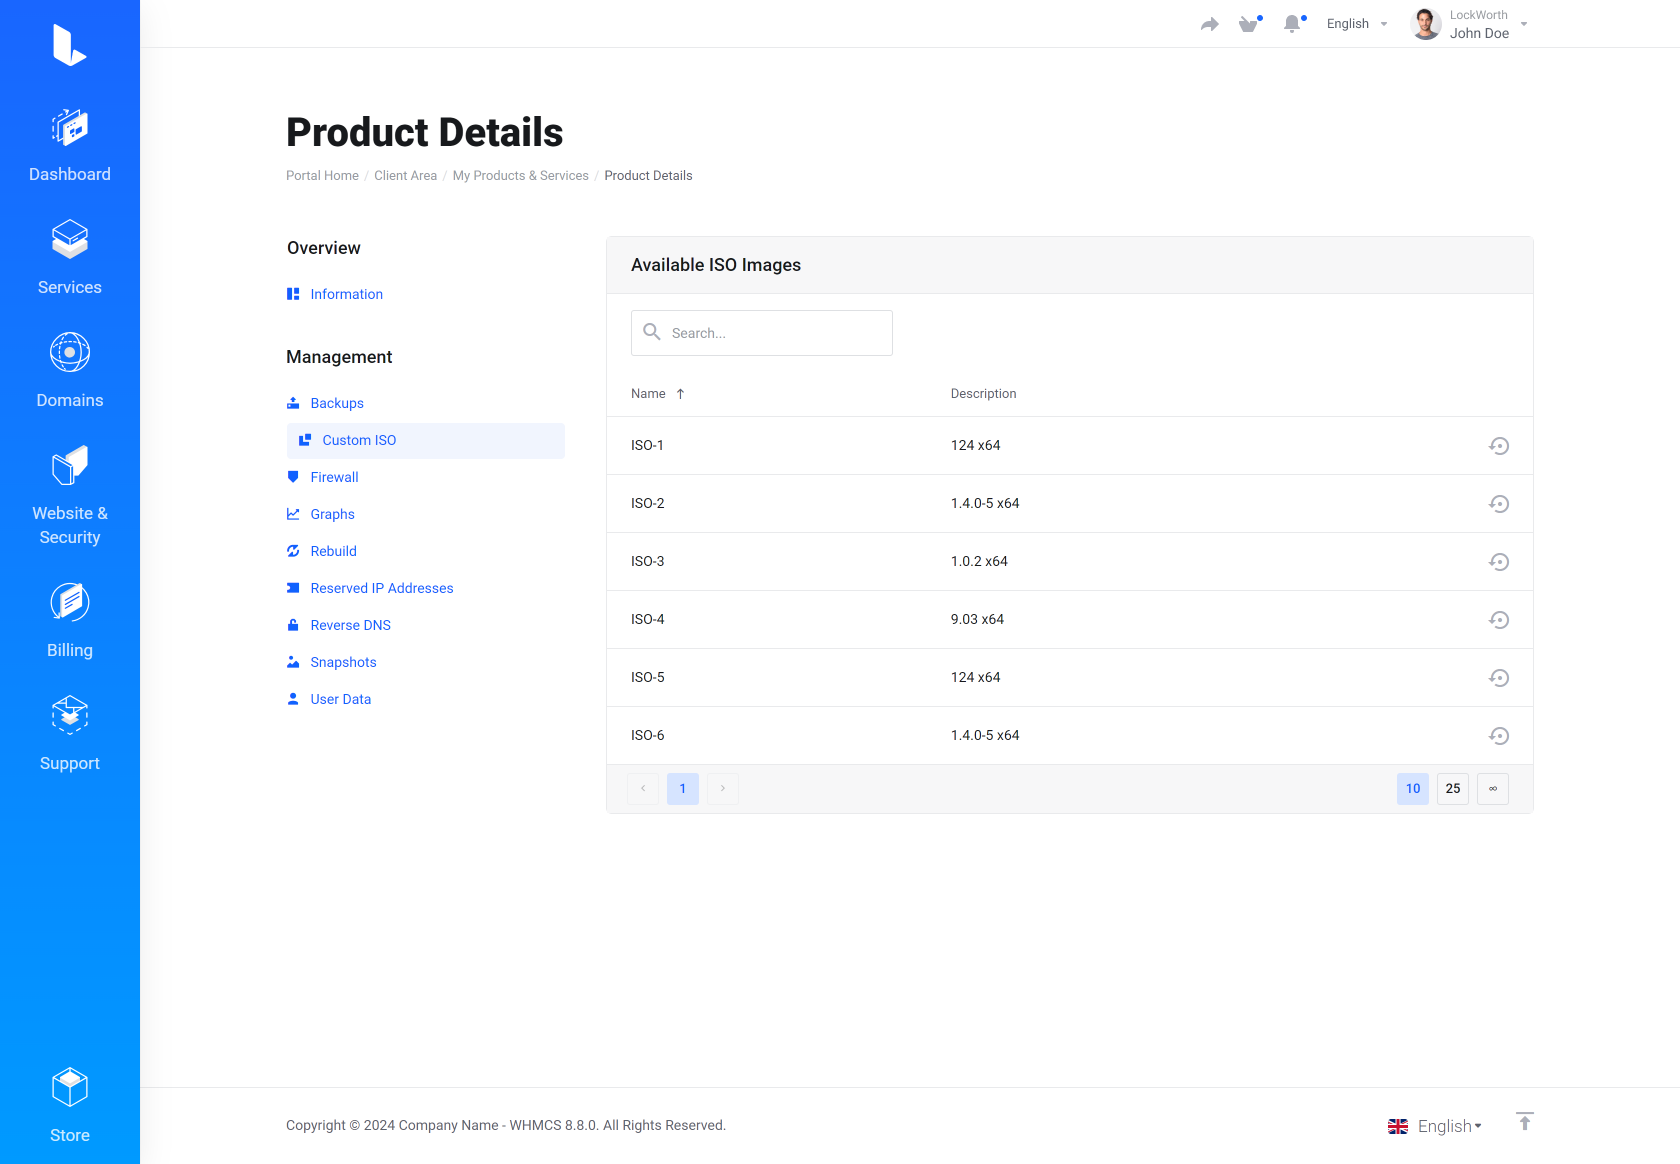Click the mount icon for ISO-5
Screen dimensions: 1680x1164
(x=1499, y=678)
